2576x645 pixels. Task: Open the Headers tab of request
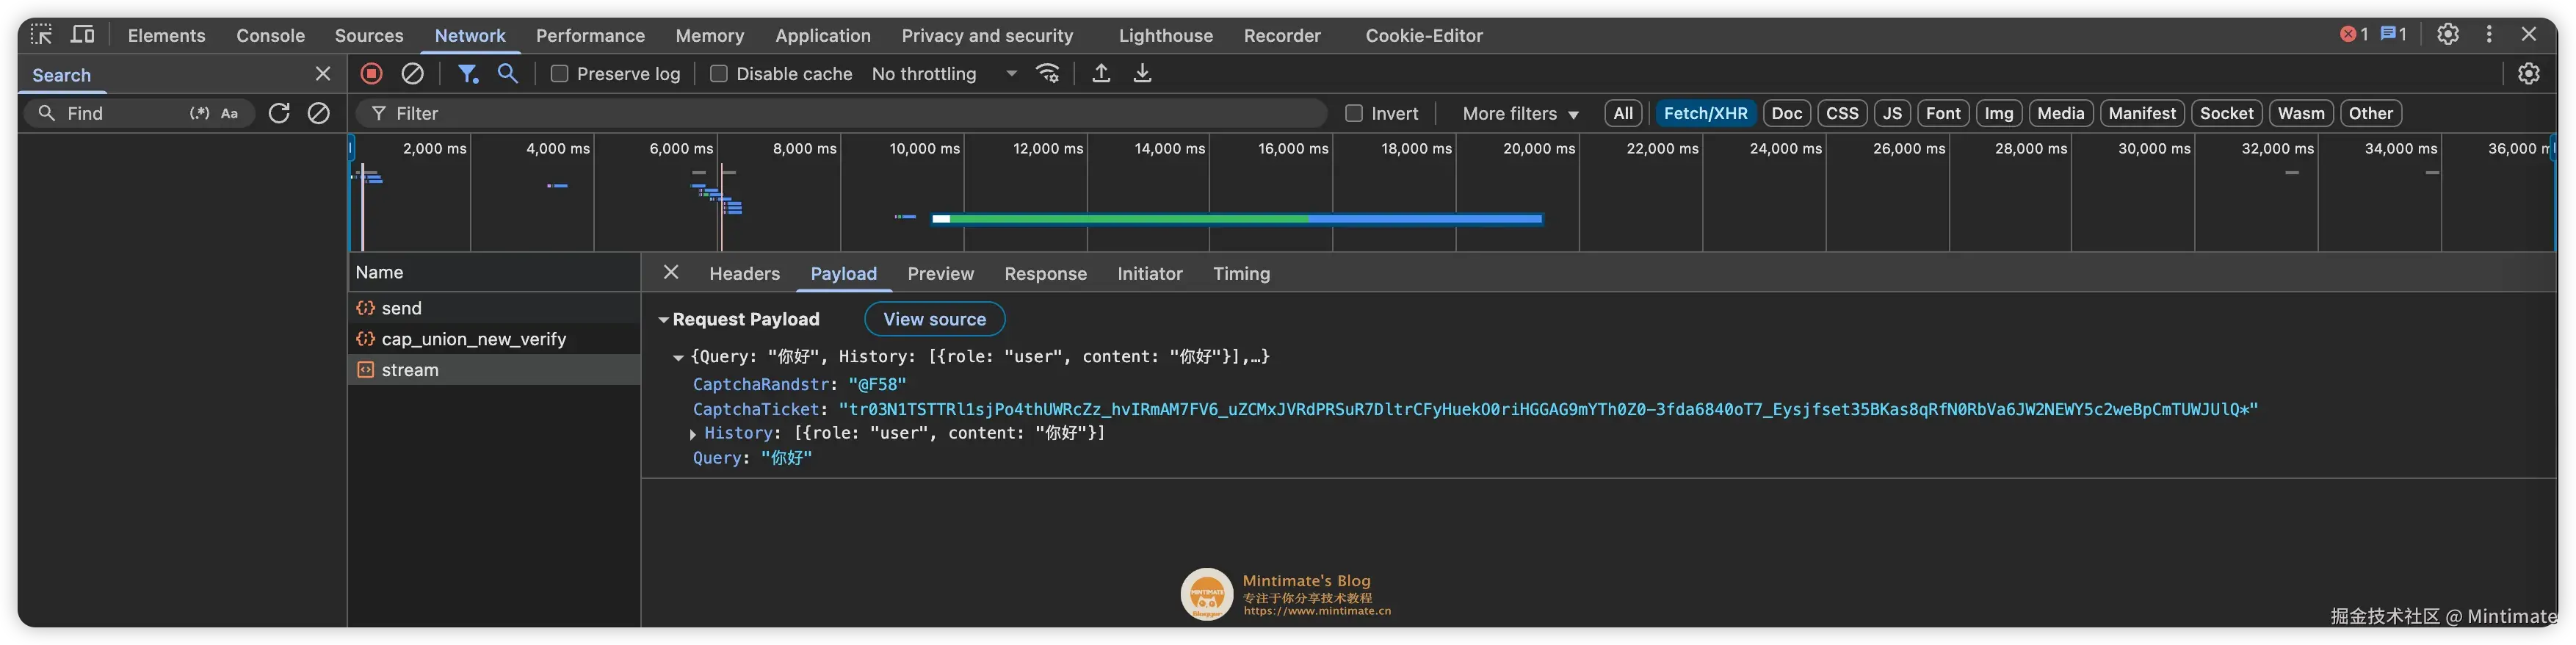(744, 273)
